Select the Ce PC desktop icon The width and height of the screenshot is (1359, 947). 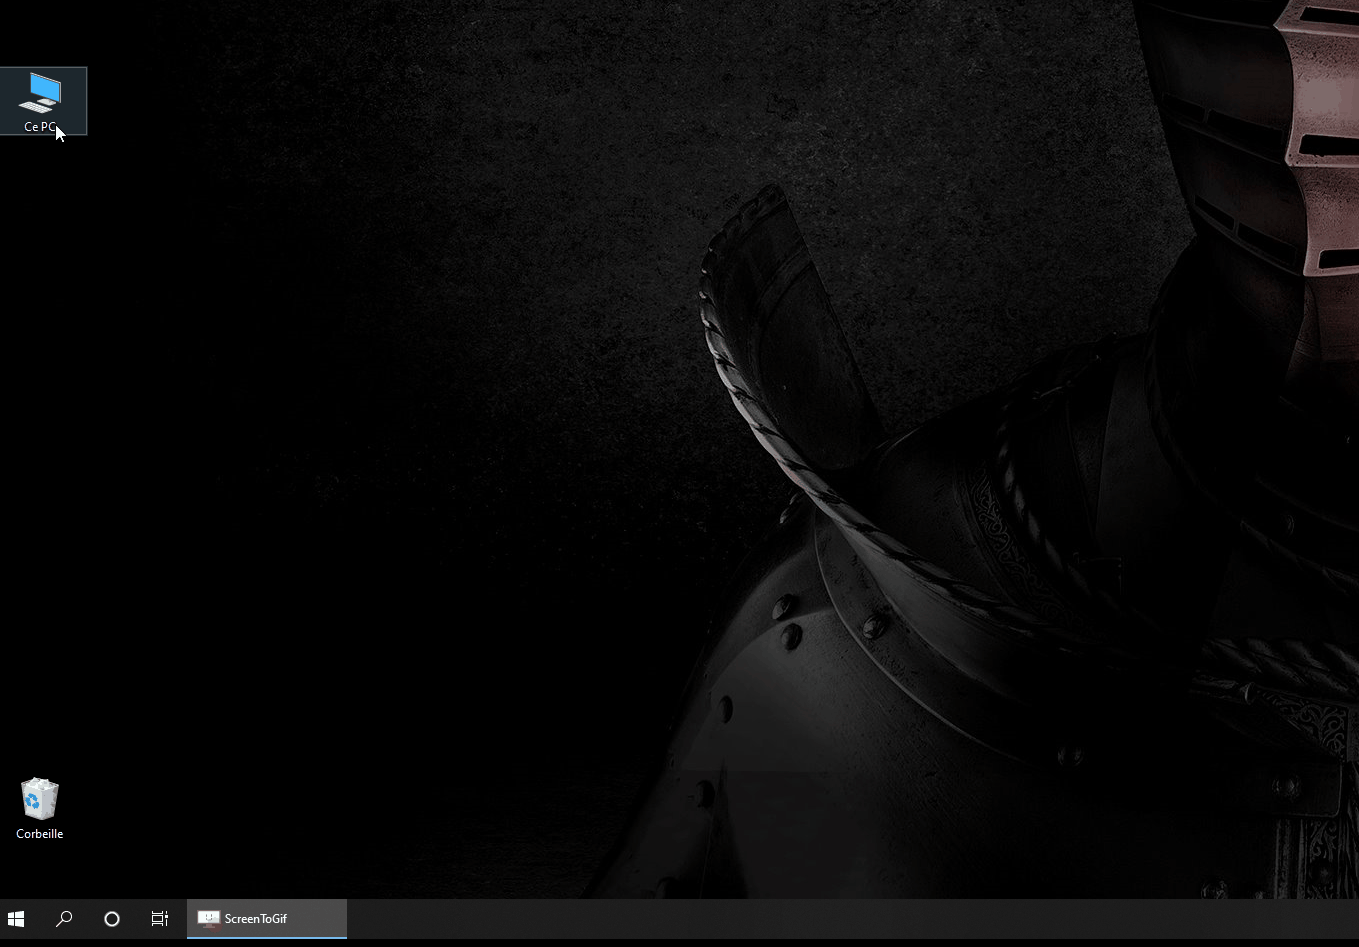pos(42,100)
